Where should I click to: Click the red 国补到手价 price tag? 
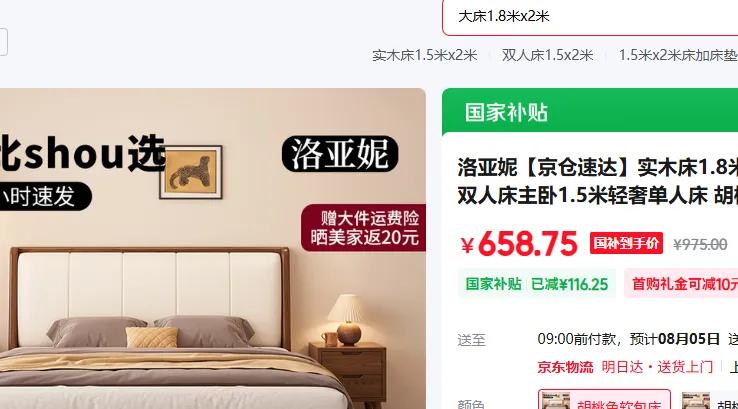coord(626,243)
